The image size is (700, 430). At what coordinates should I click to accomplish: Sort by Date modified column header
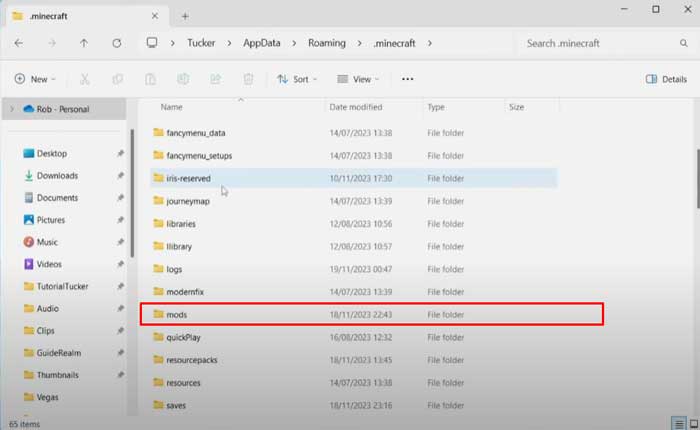pos(356,106)
